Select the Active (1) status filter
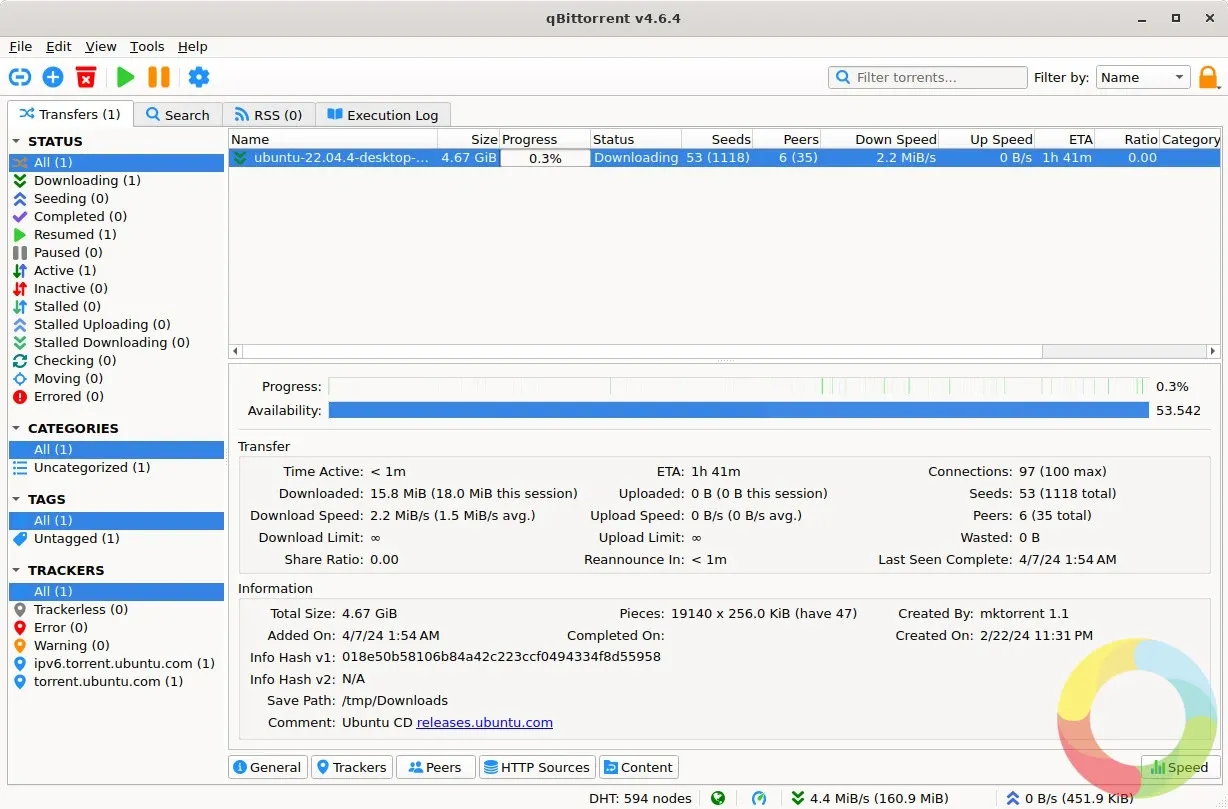Image resolution: width=1228 pixels, height=809 pixels. coord(116,270)
